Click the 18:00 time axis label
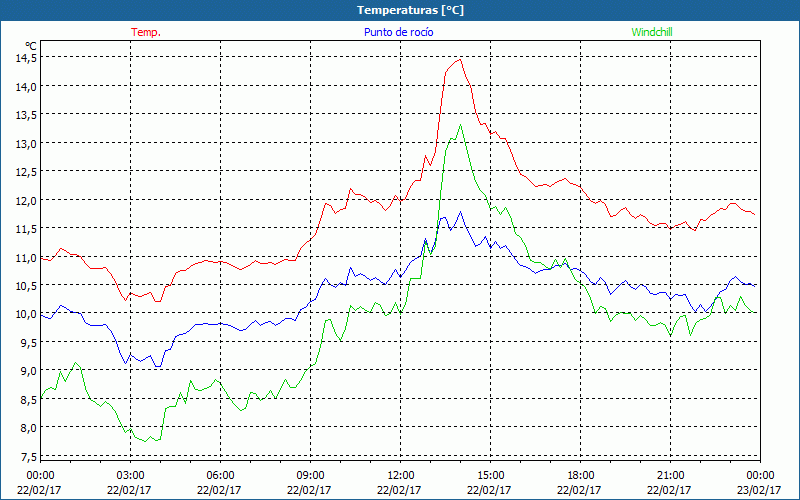Viewport: 800px width, 500px height. coord(581,476)
